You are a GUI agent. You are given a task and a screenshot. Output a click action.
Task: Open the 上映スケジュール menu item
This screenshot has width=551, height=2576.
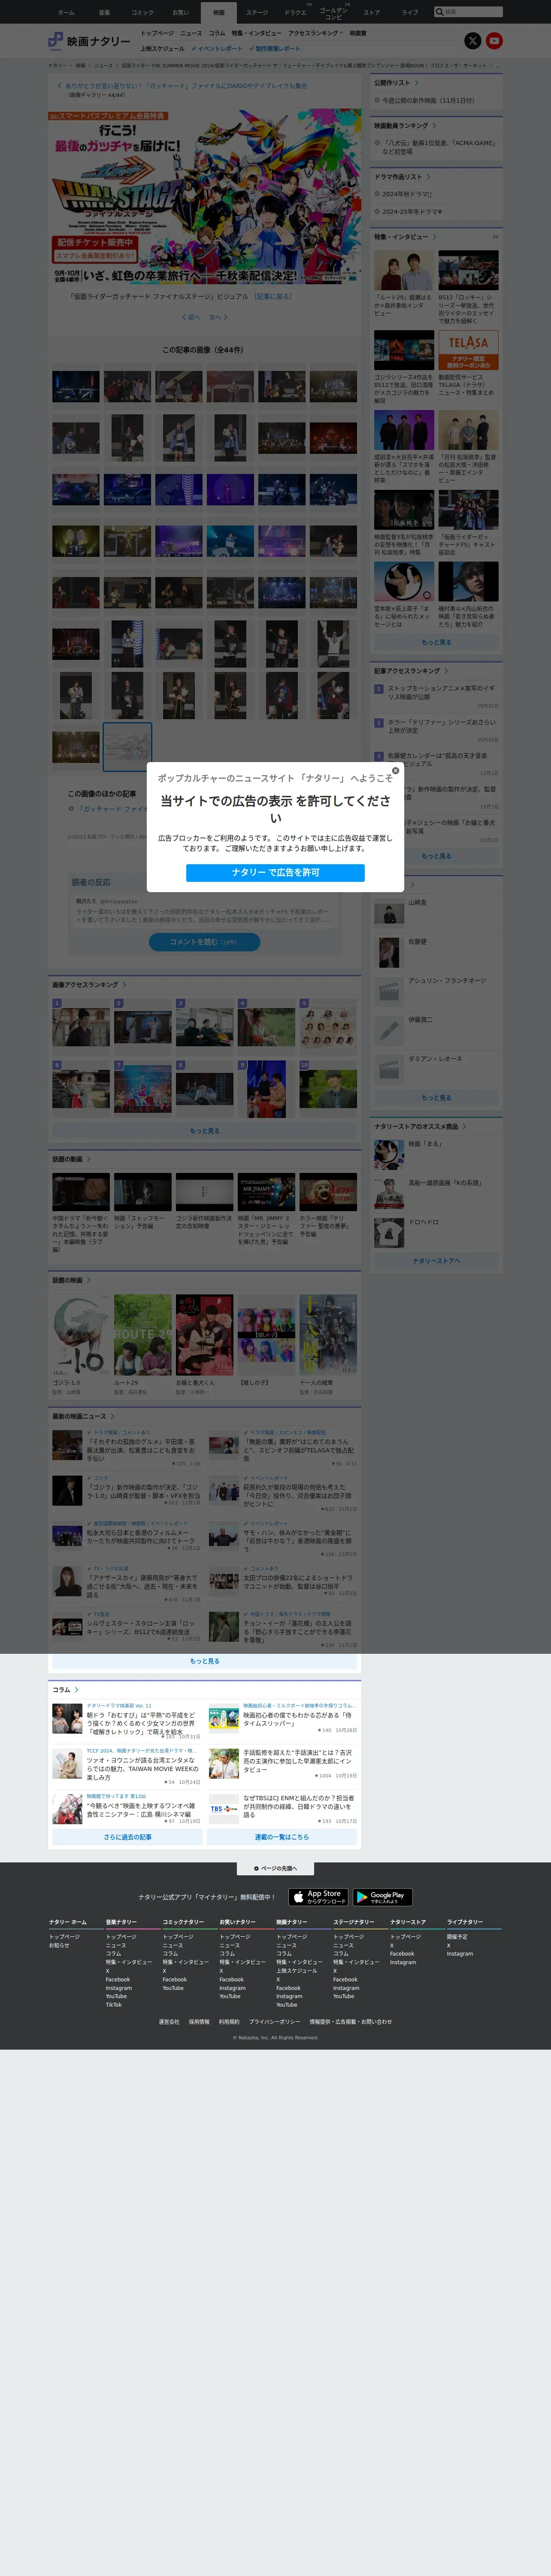coord(162,48)
